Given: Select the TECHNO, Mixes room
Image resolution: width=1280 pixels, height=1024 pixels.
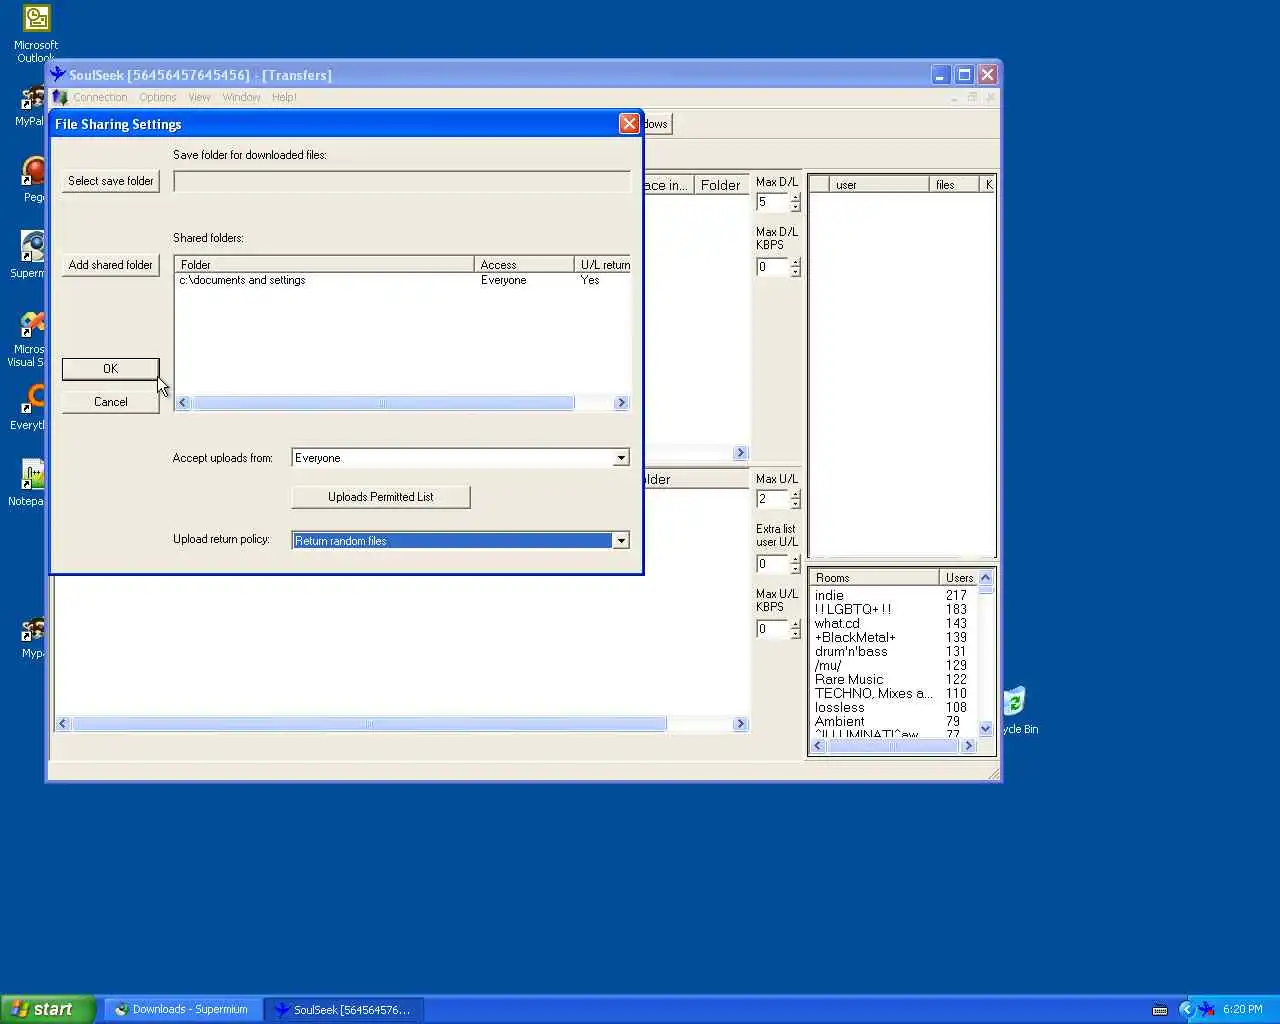Looking at the screenshot, I should click(x=874, y=693).
